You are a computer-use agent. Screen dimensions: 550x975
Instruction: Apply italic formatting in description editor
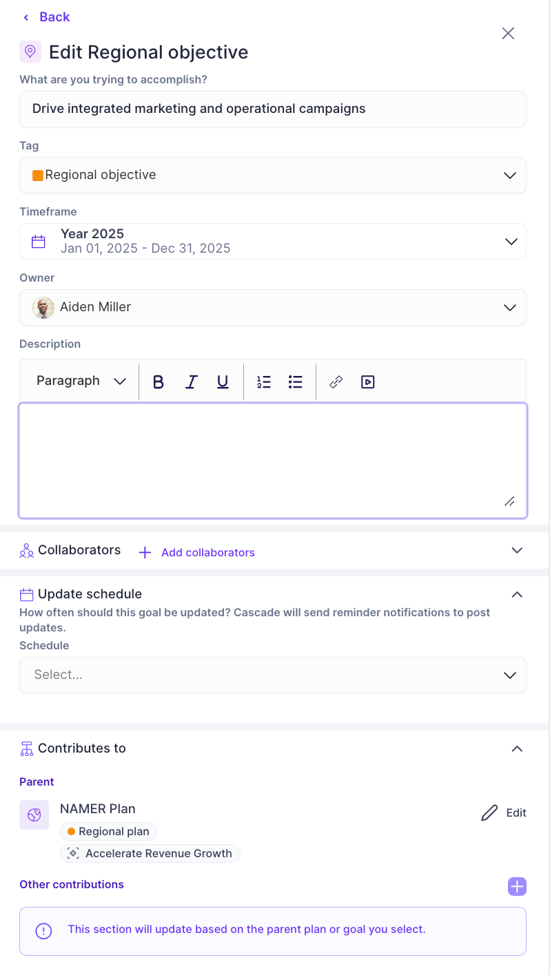click(x=191, y=382)
